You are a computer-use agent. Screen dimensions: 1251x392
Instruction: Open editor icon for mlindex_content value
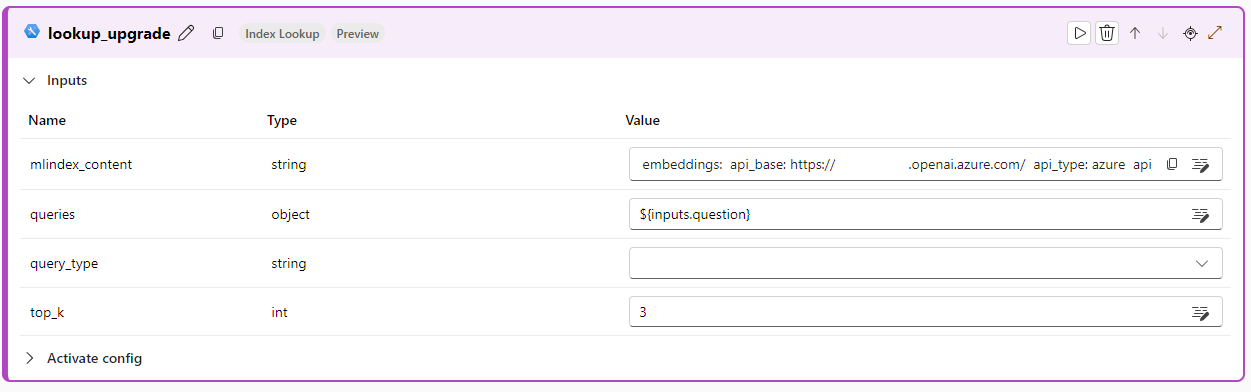click(x=1201, y=165)
